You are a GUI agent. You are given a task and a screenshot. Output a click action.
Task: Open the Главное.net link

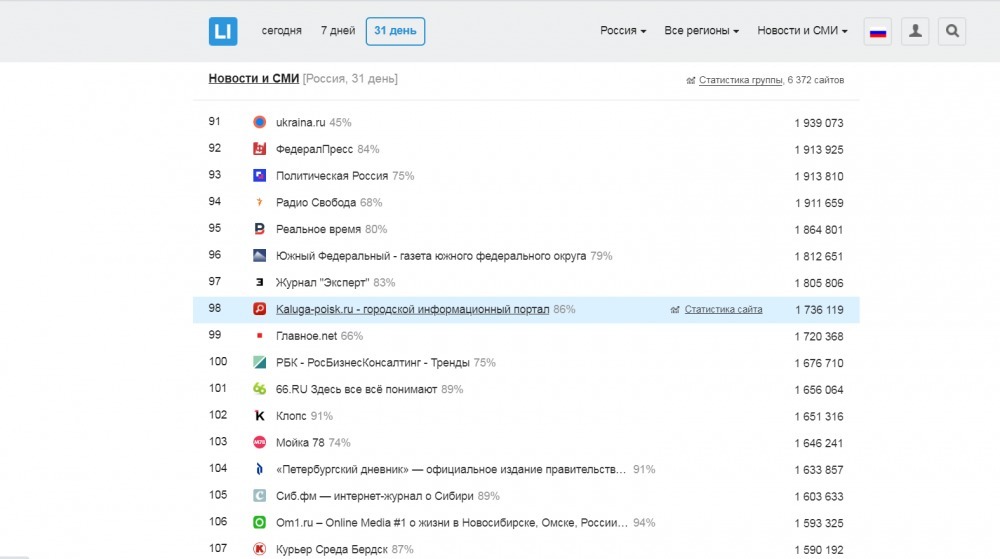click(x=306, y=336)
